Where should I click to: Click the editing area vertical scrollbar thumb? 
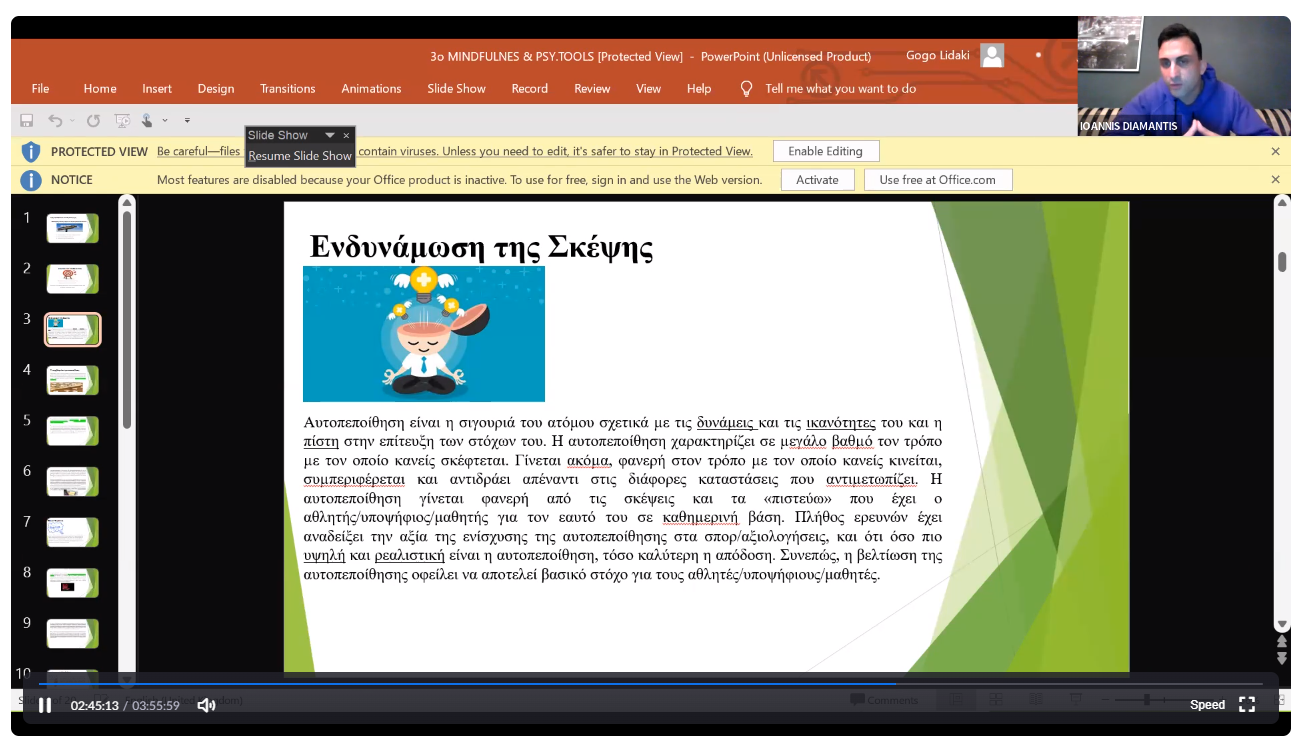(x=1282, y=262)
